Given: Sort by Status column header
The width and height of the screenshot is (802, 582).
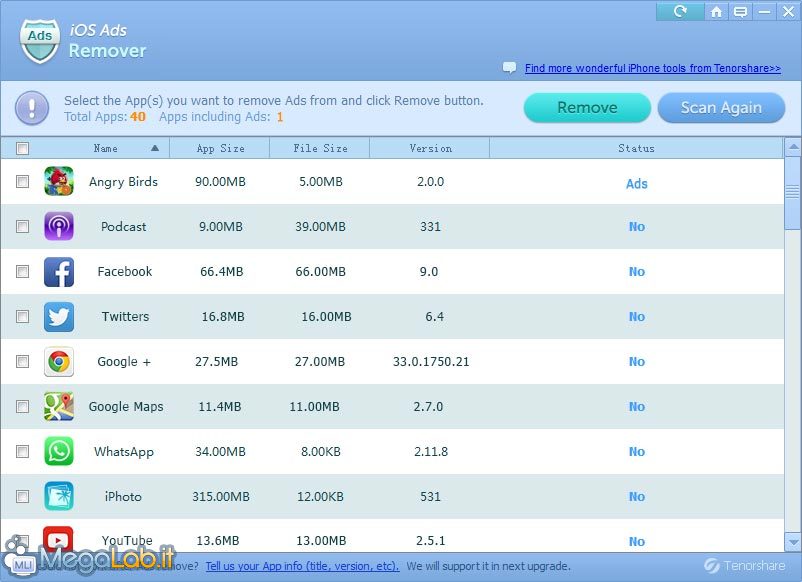Looking at the screenshot, I should 636,148.
